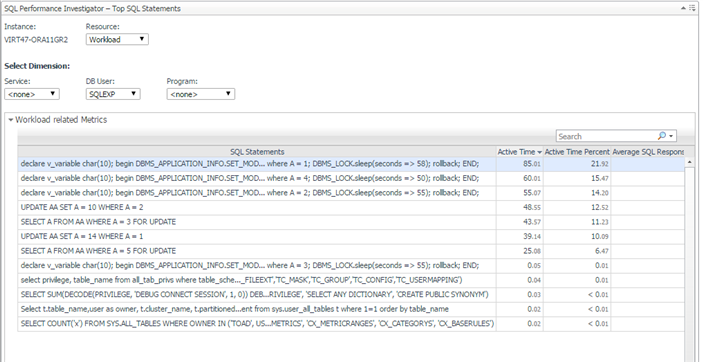Select the all_tab_privs select privilege statement
Image resolution: width=703 pixels, height=362 pixels.
click(x=257, y=280)
